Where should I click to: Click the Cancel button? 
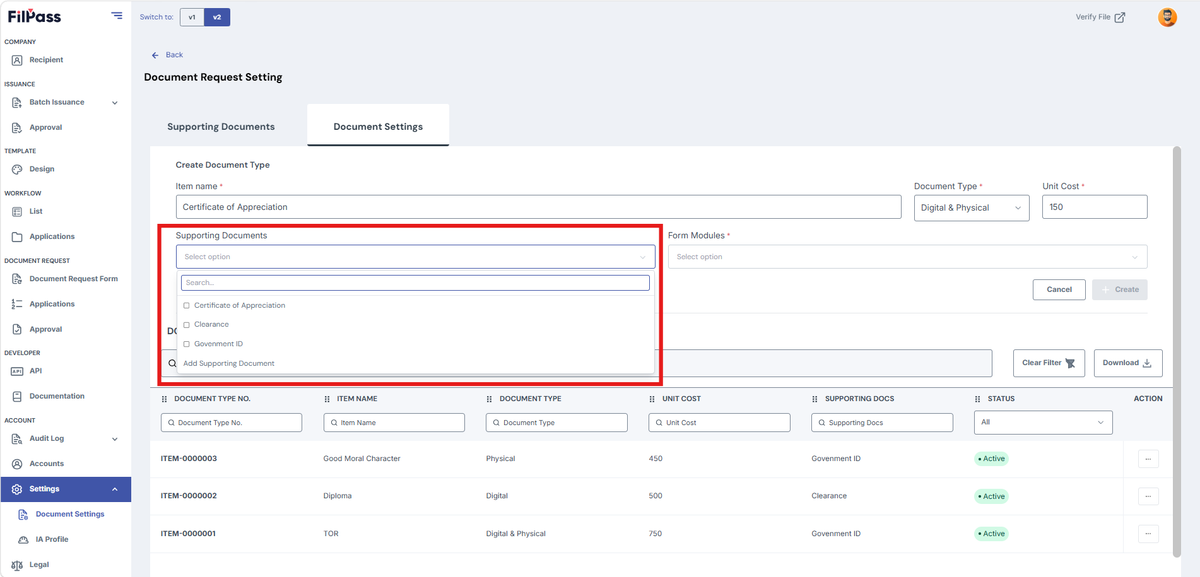(x=1059, y=289)
